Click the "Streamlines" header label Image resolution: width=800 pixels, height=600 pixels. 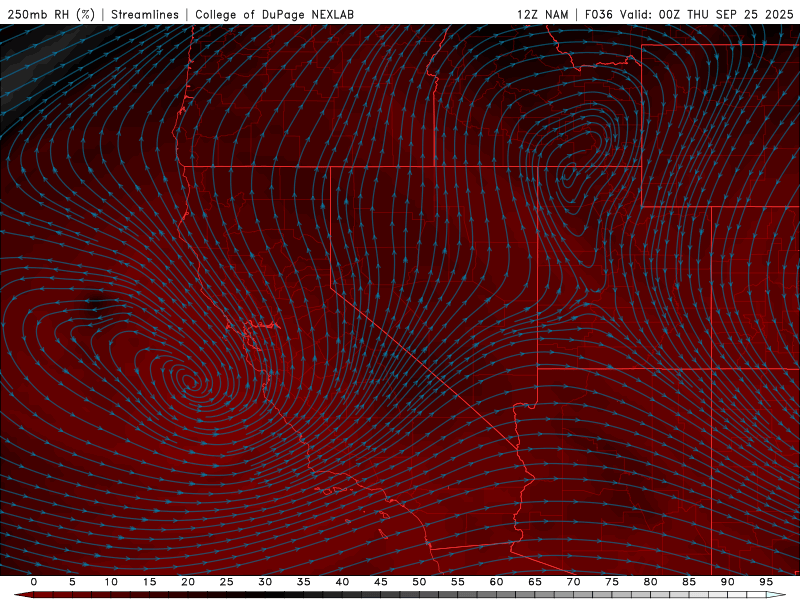[145, 14]
